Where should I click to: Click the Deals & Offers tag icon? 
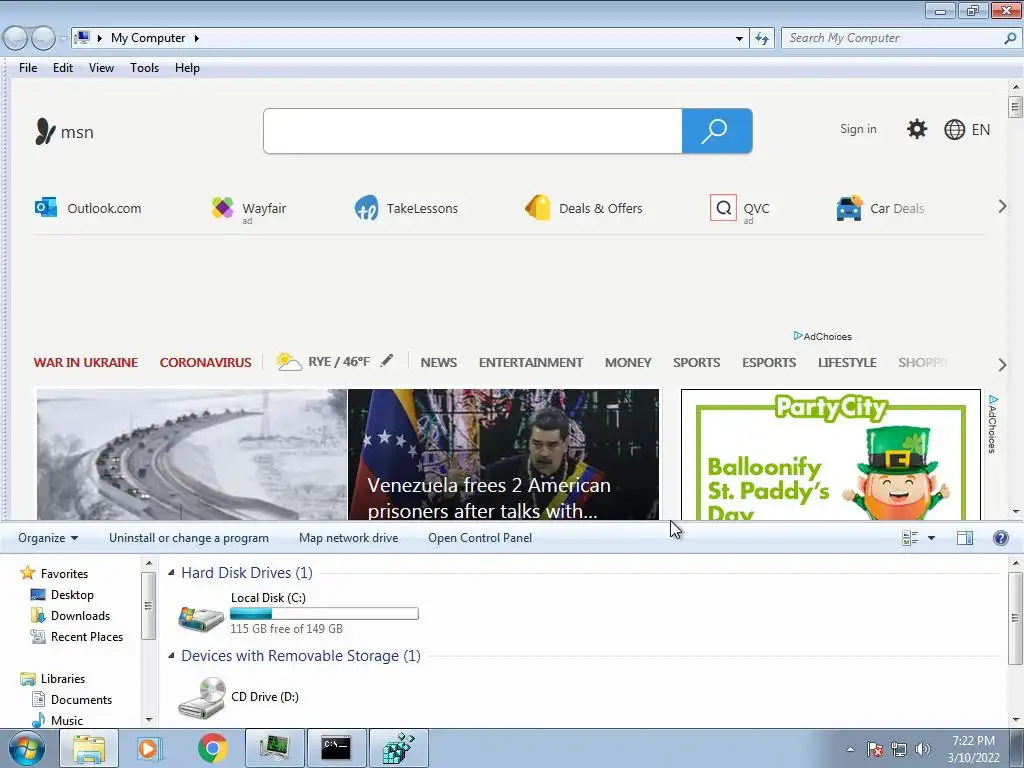point(538,208)
